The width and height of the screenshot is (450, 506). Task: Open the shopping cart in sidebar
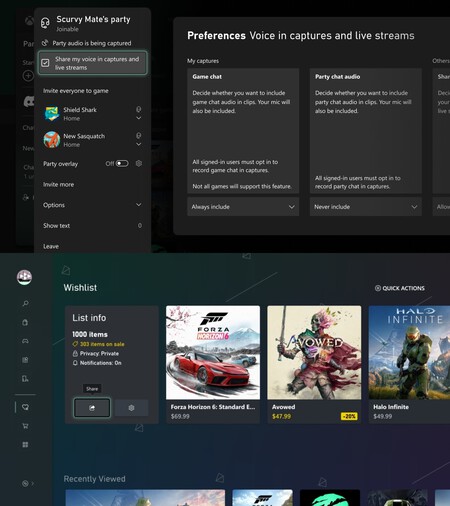pyautogui.click(x=25, y=426)
